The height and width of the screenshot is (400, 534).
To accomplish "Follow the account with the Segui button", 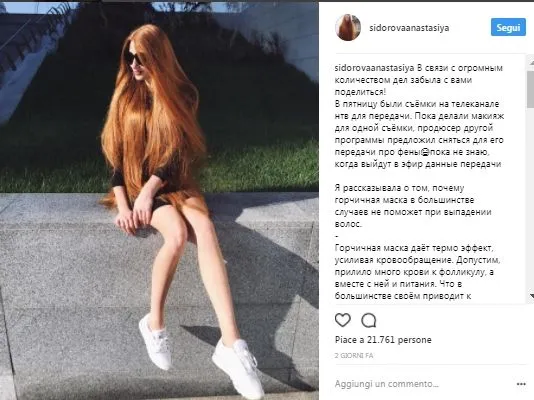I will 508,27.
